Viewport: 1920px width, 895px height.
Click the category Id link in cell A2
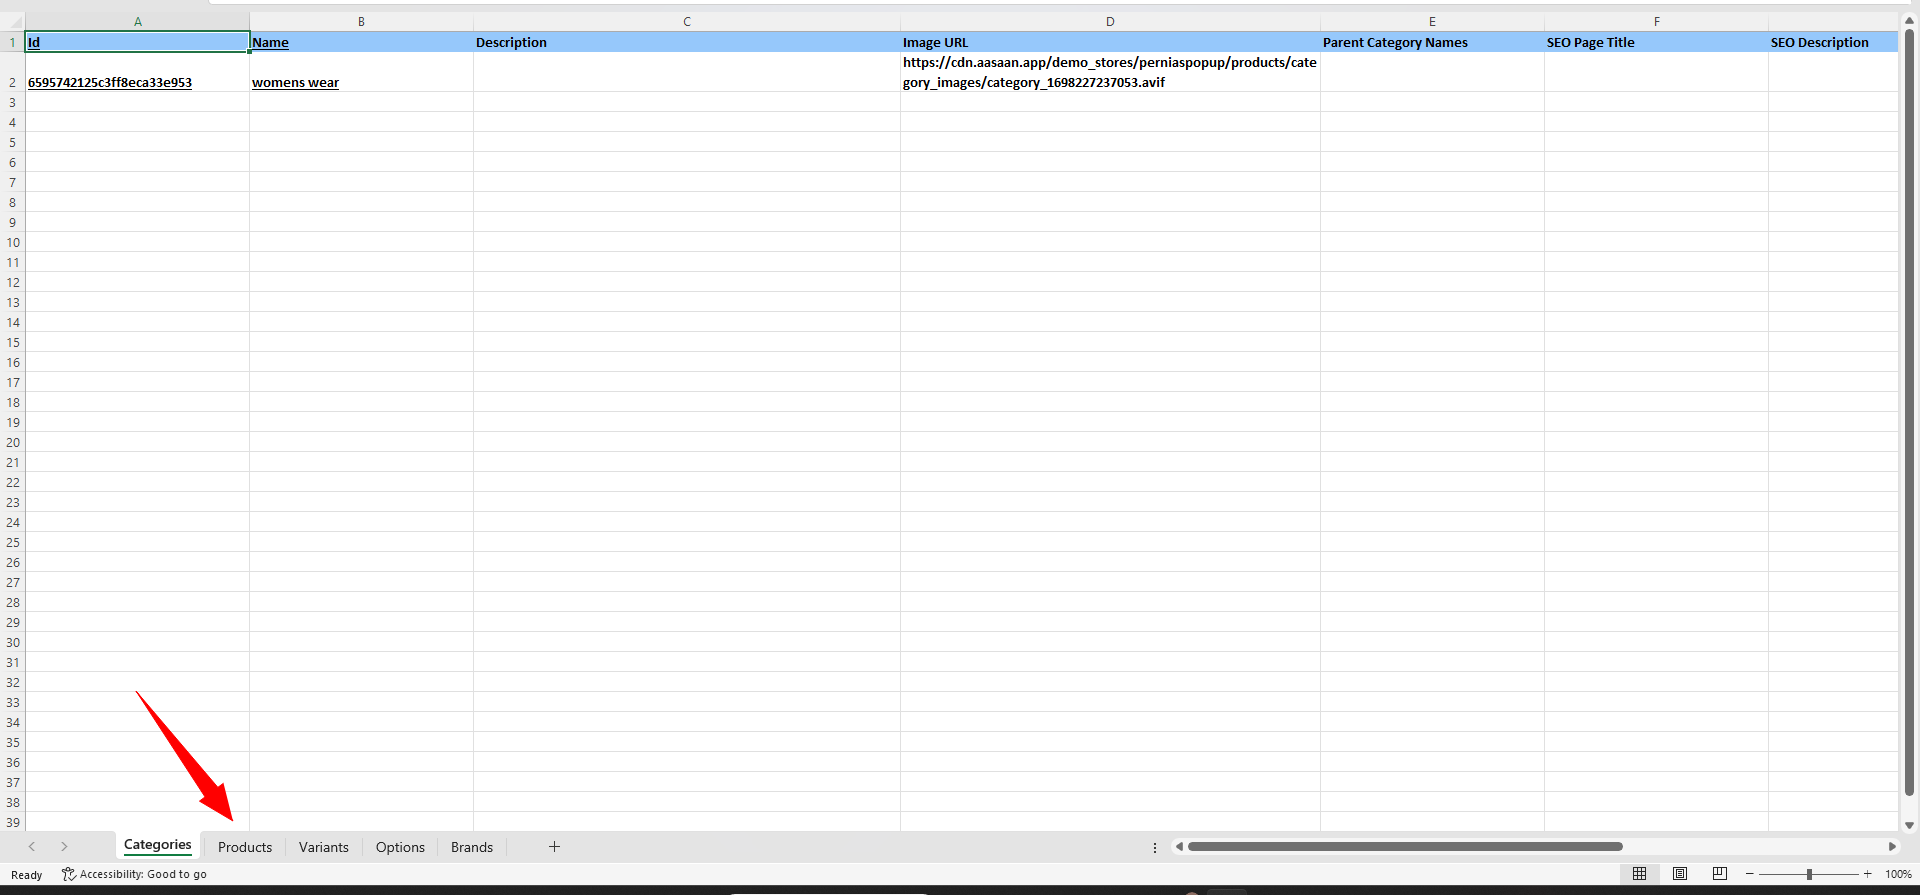(x=110, y=83)
